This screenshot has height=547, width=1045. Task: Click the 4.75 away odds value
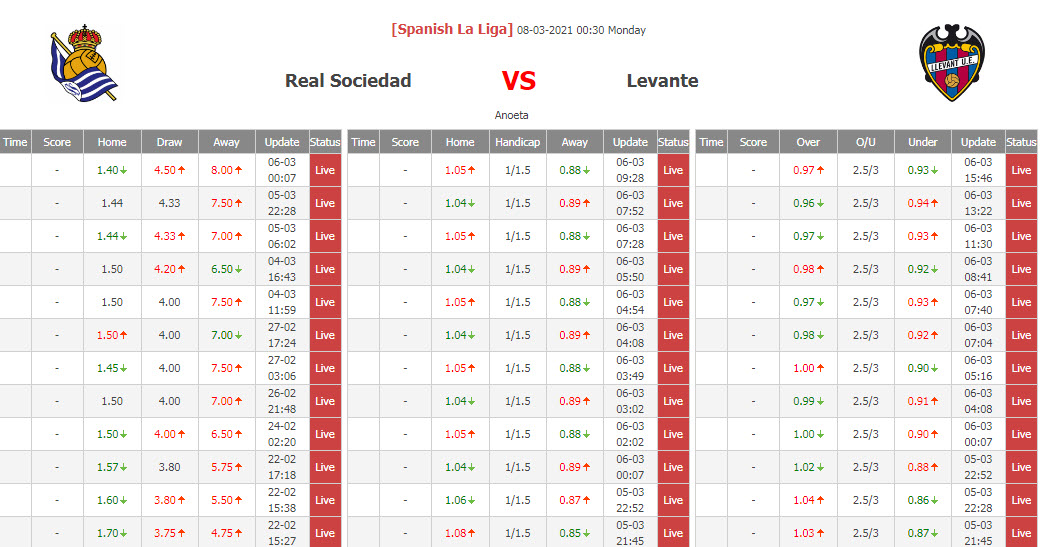226,533
